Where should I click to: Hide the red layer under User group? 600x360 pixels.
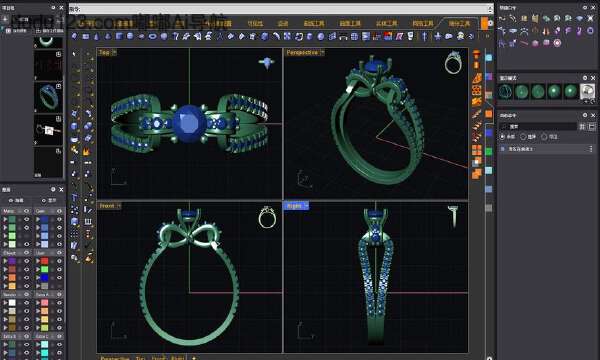click(x=59, y=261)
